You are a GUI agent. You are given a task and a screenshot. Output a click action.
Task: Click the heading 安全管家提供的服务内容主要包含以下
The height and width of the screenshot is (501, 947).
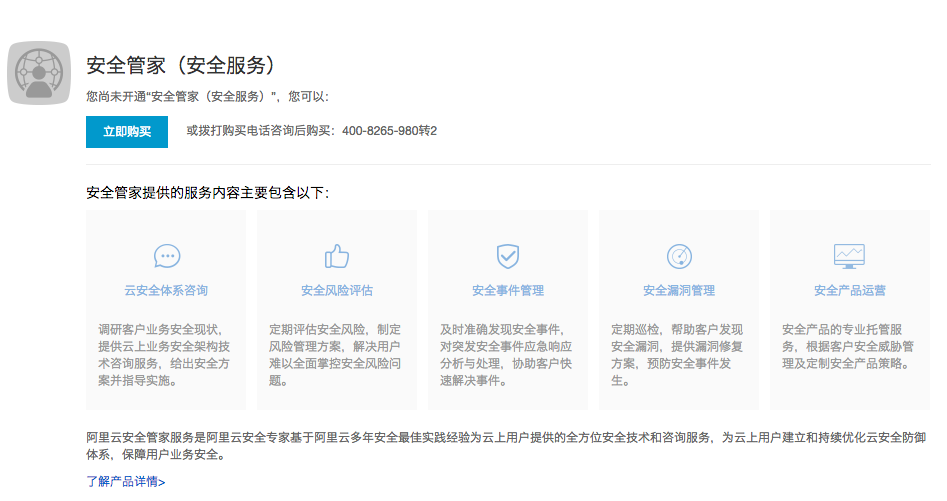tap(205, 193)
